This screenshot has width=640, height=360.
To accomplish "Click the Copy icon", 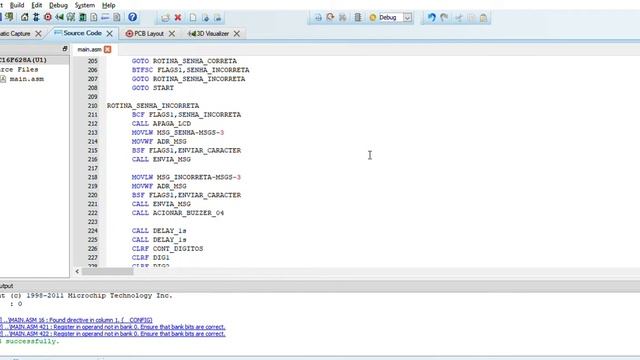I will 471,18.
